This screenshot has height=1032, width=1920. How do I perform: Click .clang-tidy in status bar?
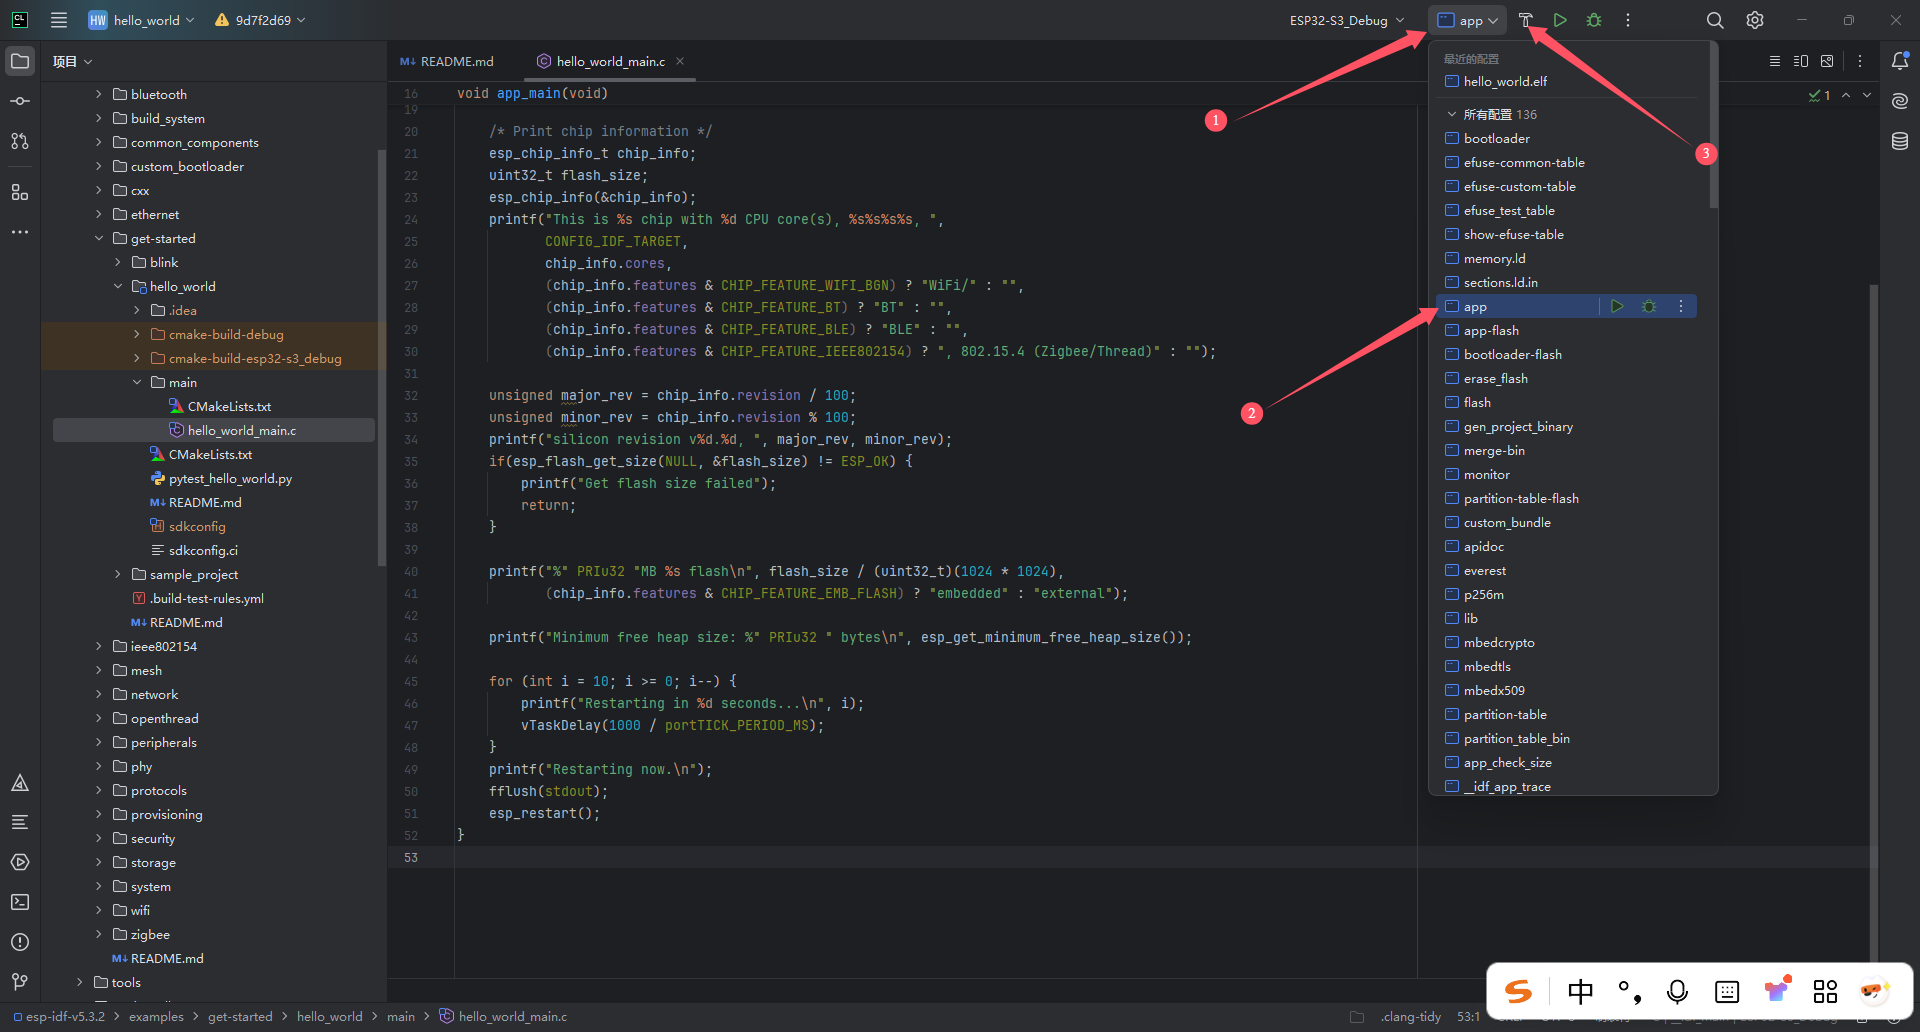tap(1411, 1016)
